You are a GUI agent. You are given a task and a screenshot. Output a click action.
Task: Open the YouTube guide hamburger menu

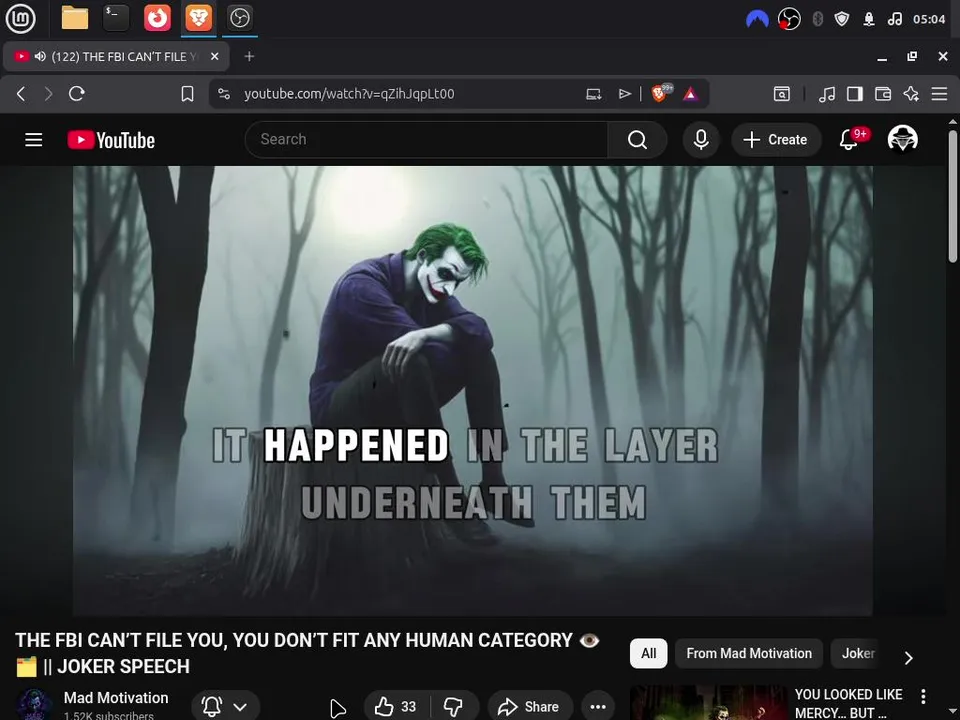pos(34,140)
